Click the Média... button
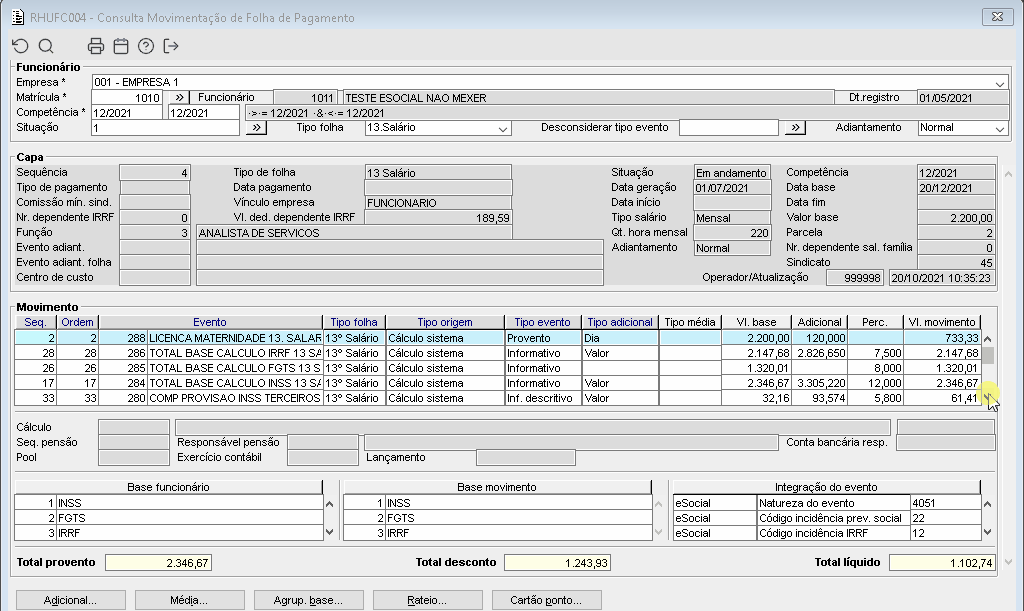Viewport: 1024px width, 611px height. [x=190, y=600]
